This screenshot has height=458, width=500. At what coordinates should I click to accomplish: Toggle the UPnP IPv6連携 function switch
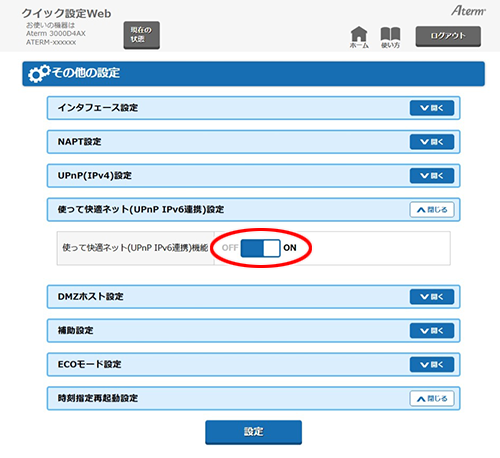point(260,248)
